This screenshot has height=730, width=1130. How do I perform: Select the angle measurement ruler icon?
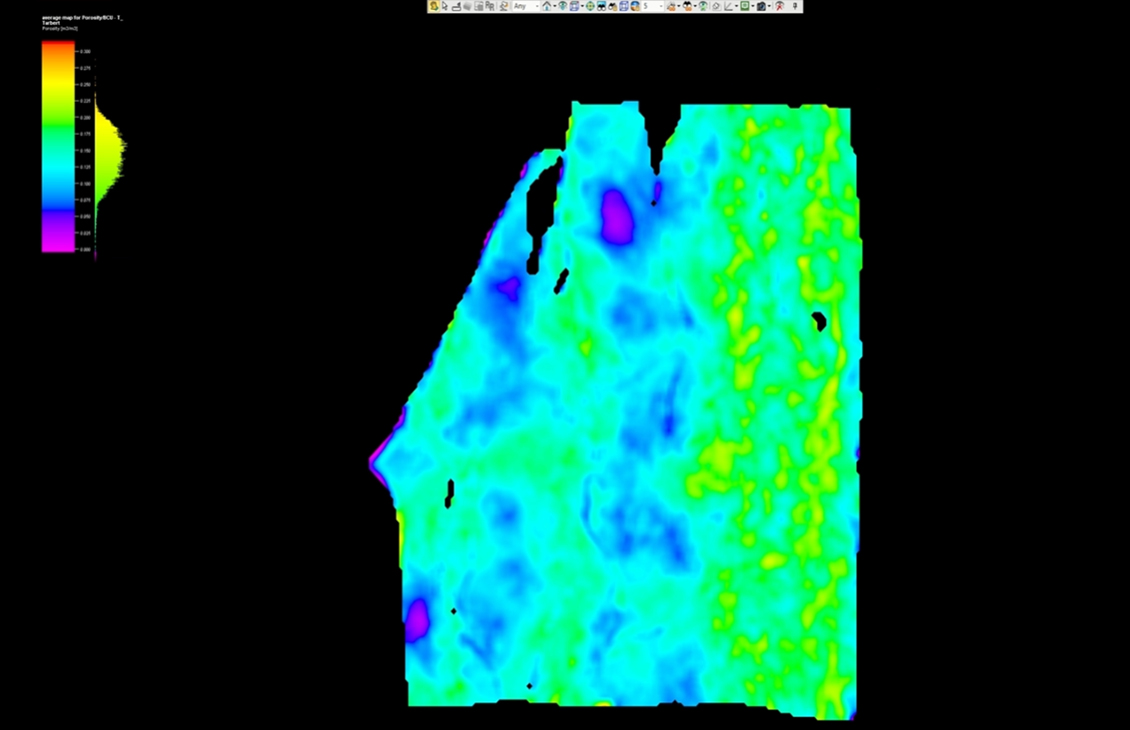(x=727, y=7)
